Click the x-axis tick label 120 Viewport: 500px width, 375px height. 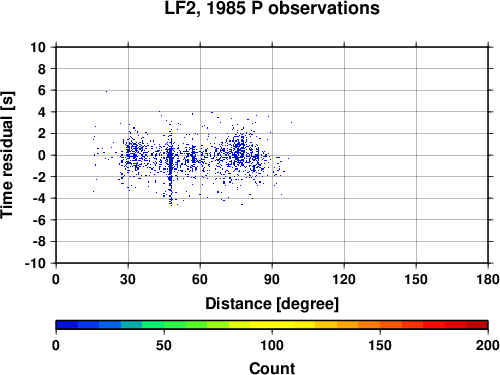pos(344,279)
